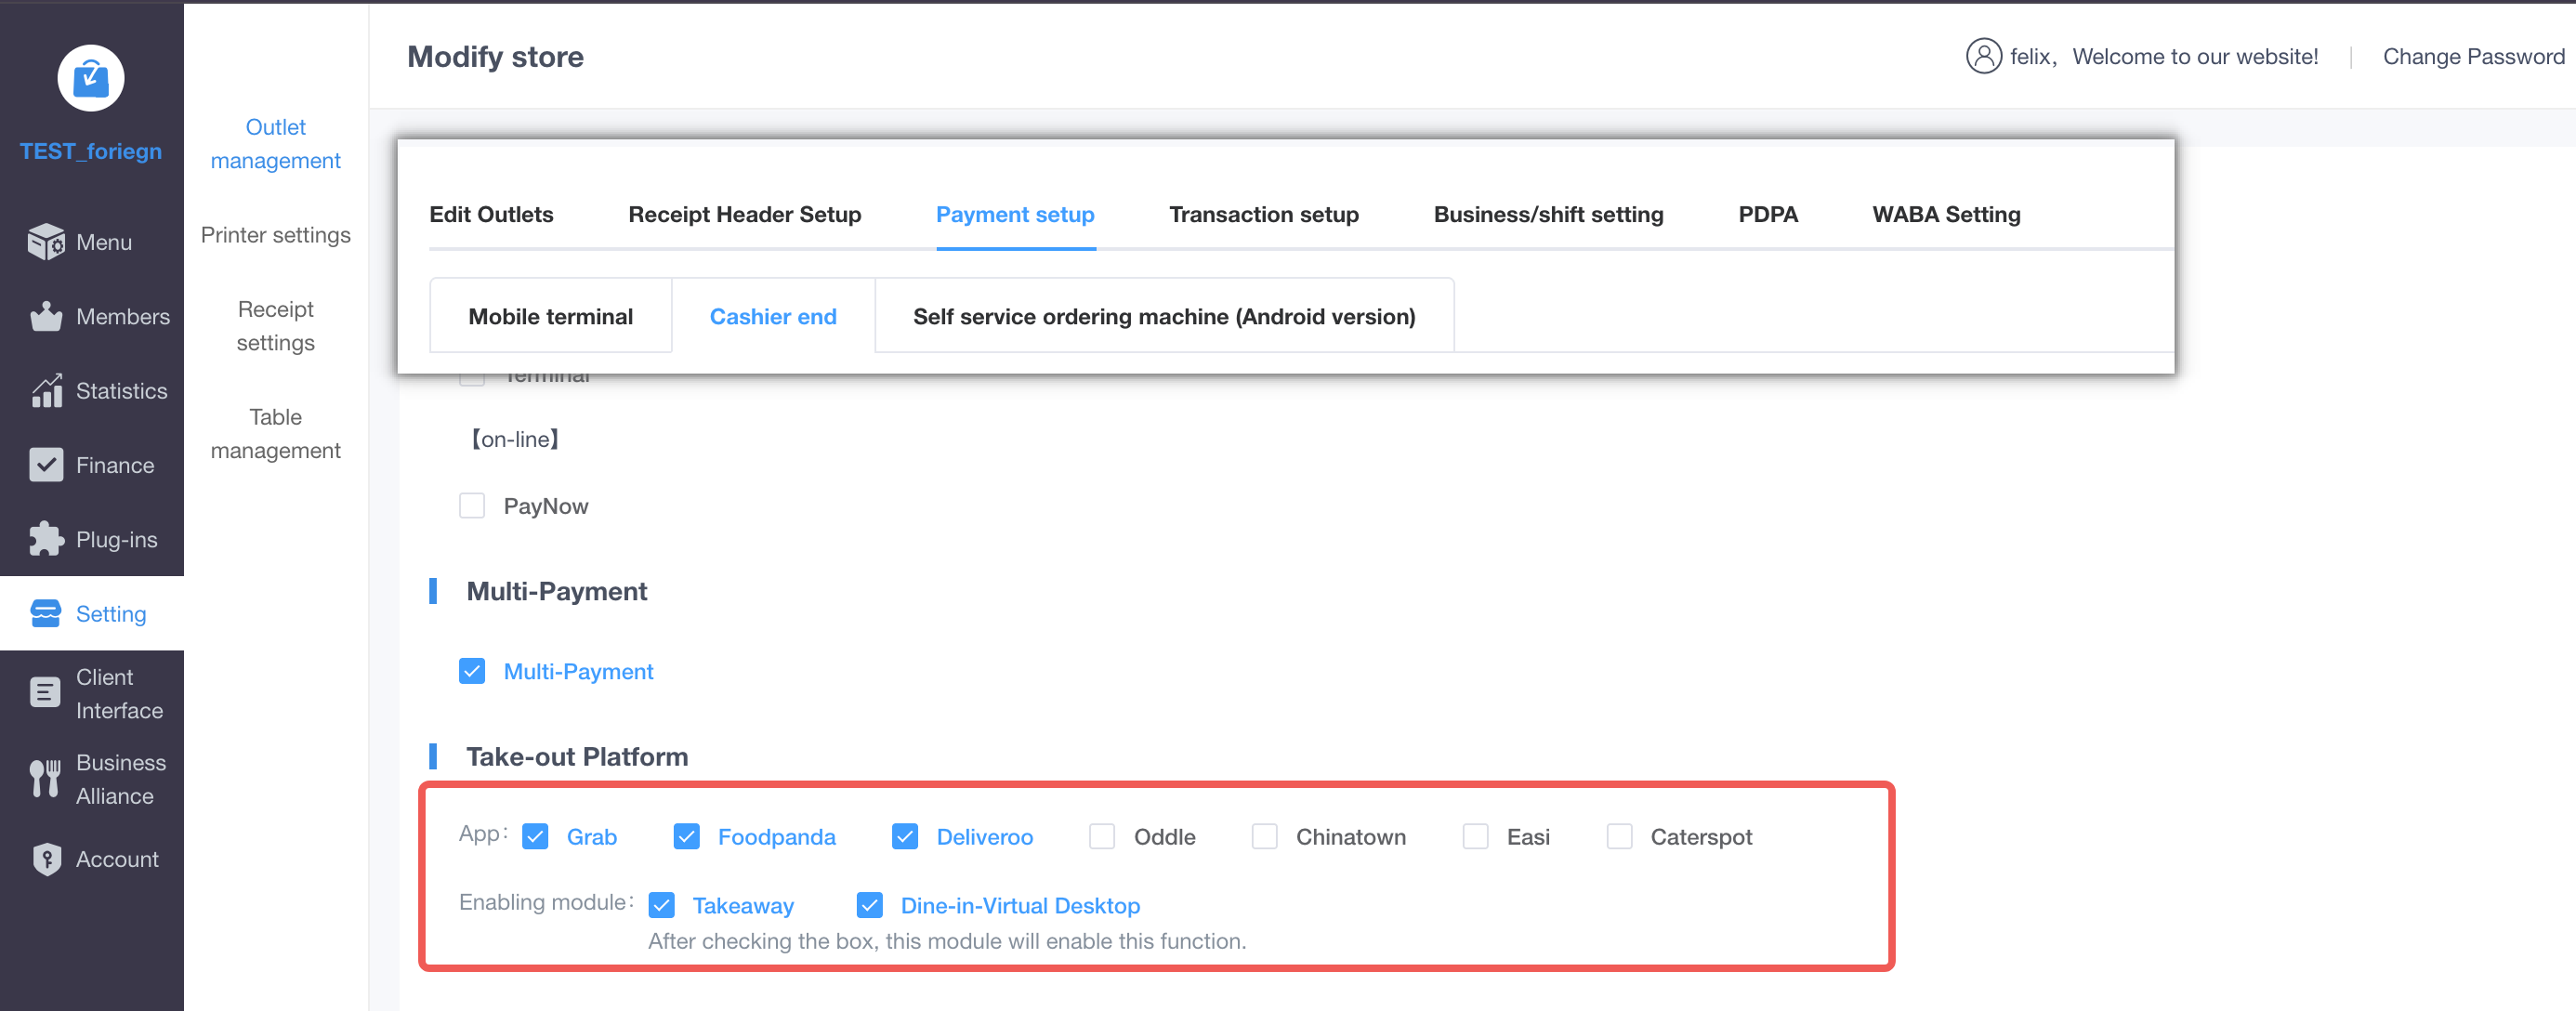
Task: Enable the PayNow checkbox
Action: click(472, 506)
